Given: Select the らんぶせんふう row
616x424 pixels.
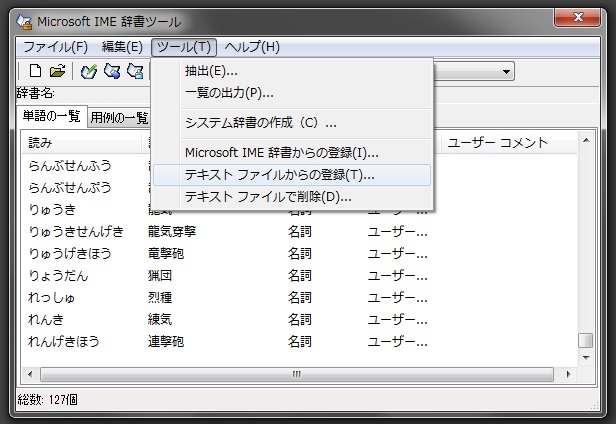Looking at the screenshot, I should (x=70, y=165).
